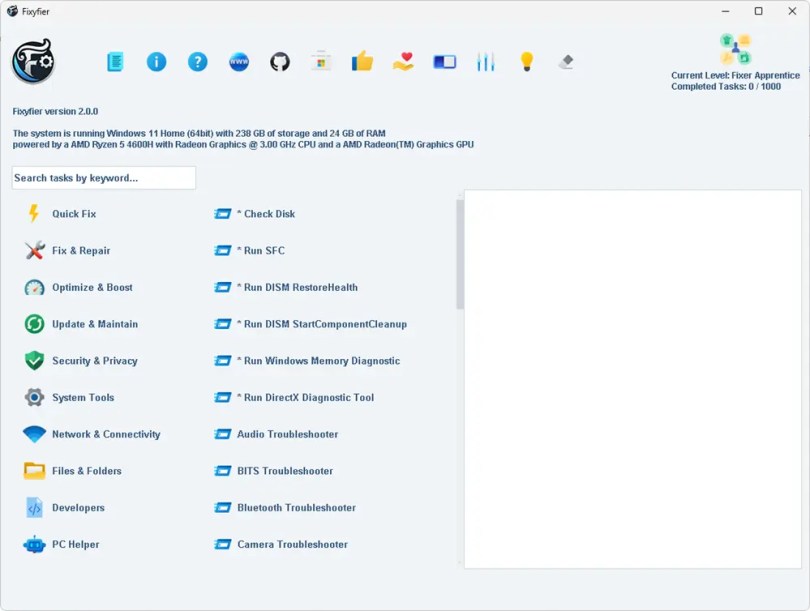This screenshot has width=810, height=611.
Task: Click the PC Helper robot icon
Action: click(x=35, y=544)
